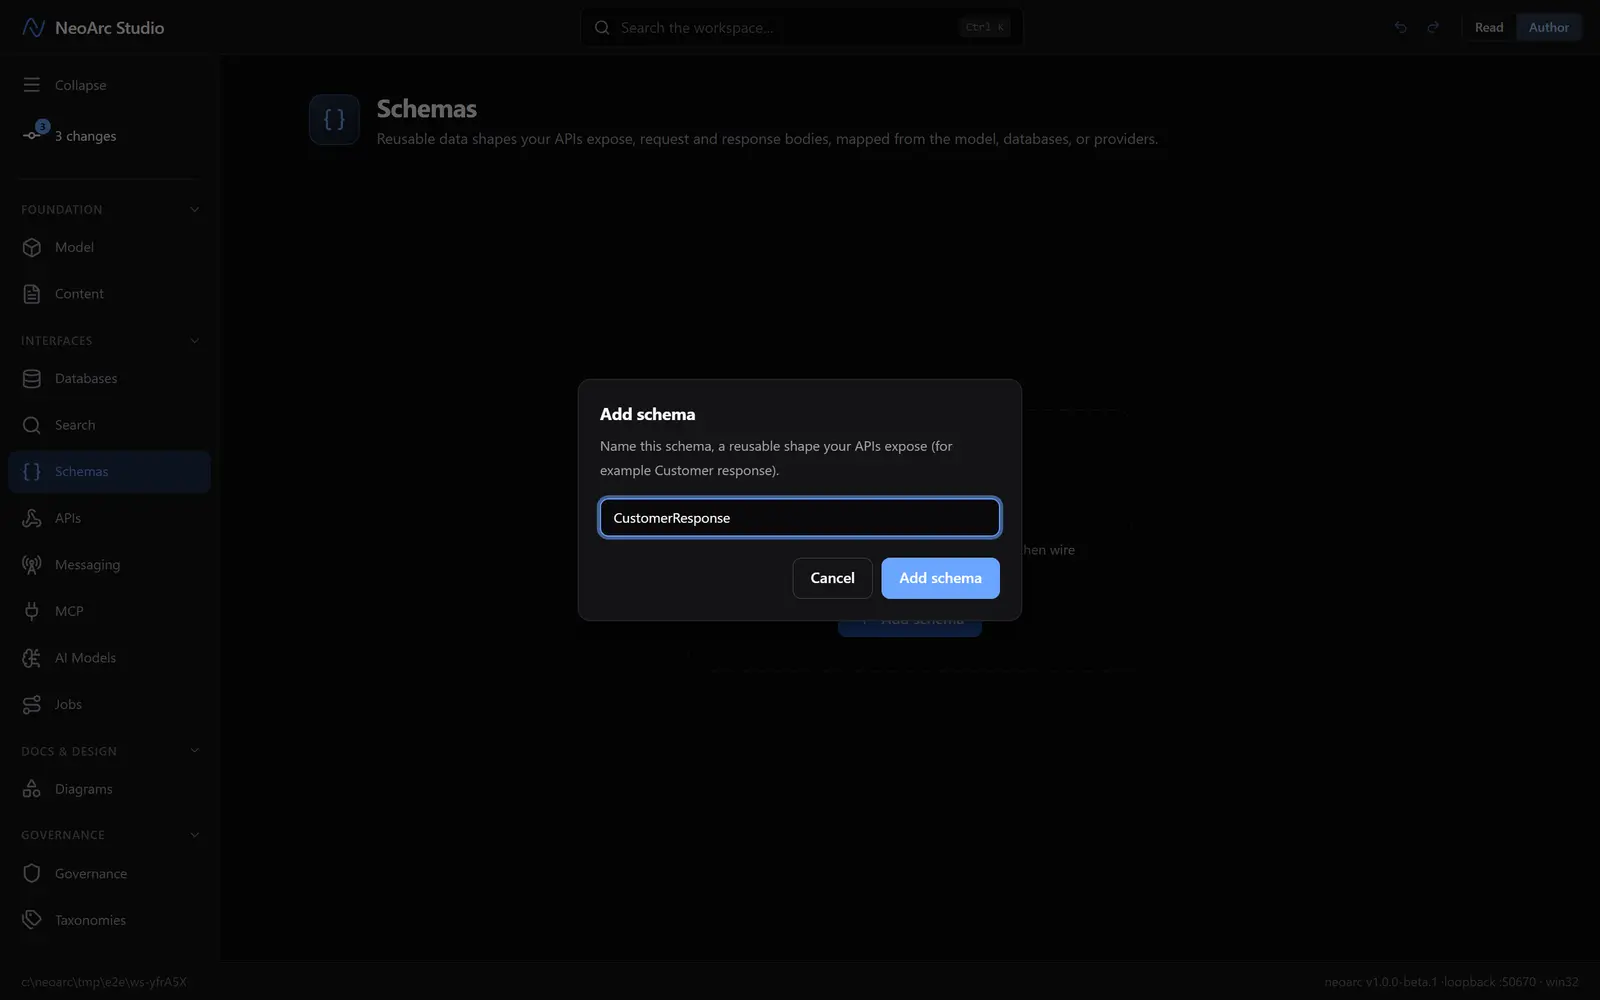Click the GOVERNANCE section heading
Screen dimensions: 1600x1000
63,835
